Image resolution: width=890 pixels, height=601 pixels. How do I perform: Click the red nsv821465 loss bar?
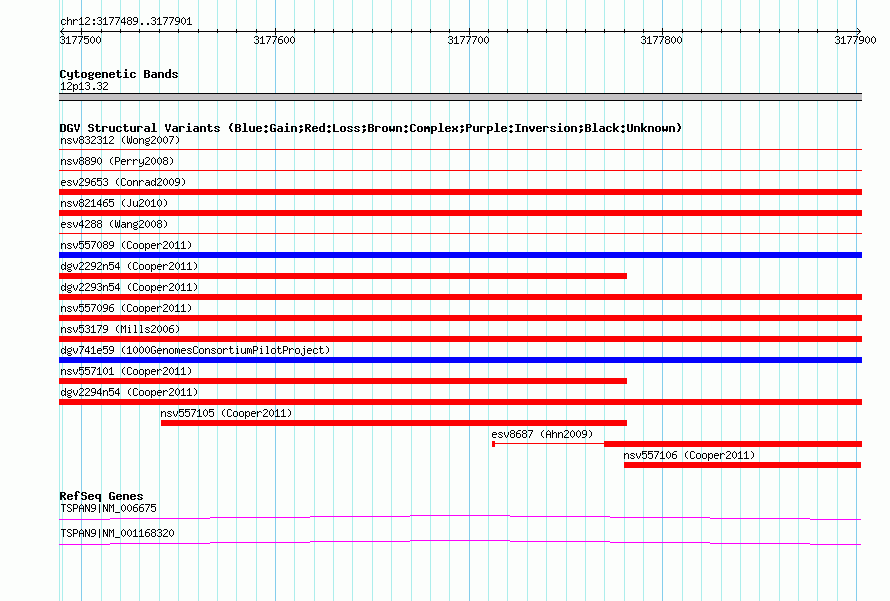(460, 213)
